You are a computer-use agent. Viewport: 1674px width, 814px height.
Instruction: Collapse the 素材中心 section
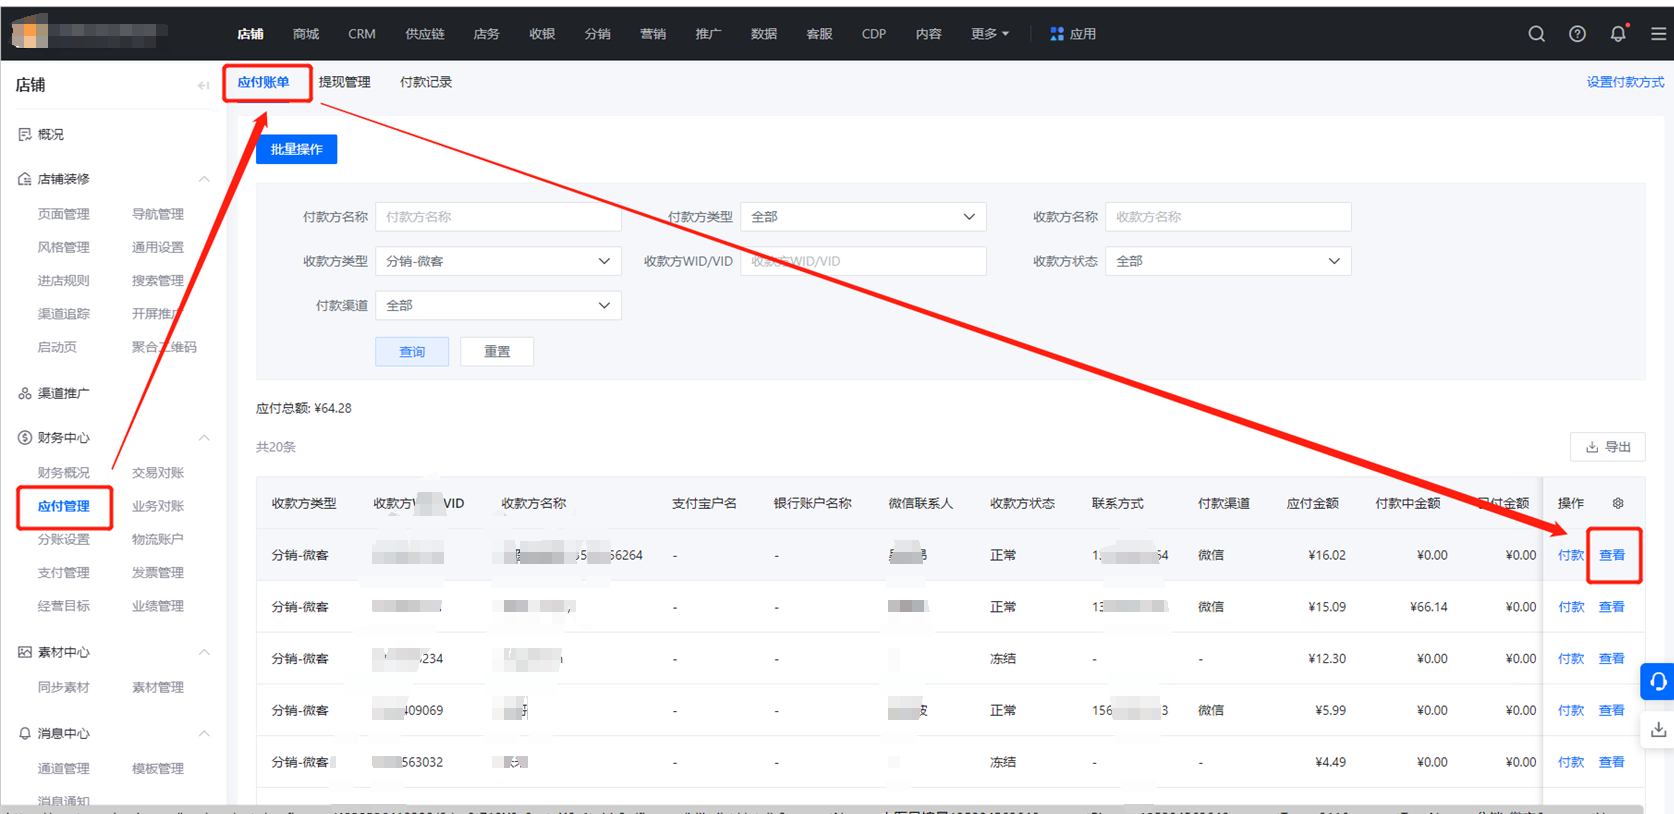pos(204,652)
